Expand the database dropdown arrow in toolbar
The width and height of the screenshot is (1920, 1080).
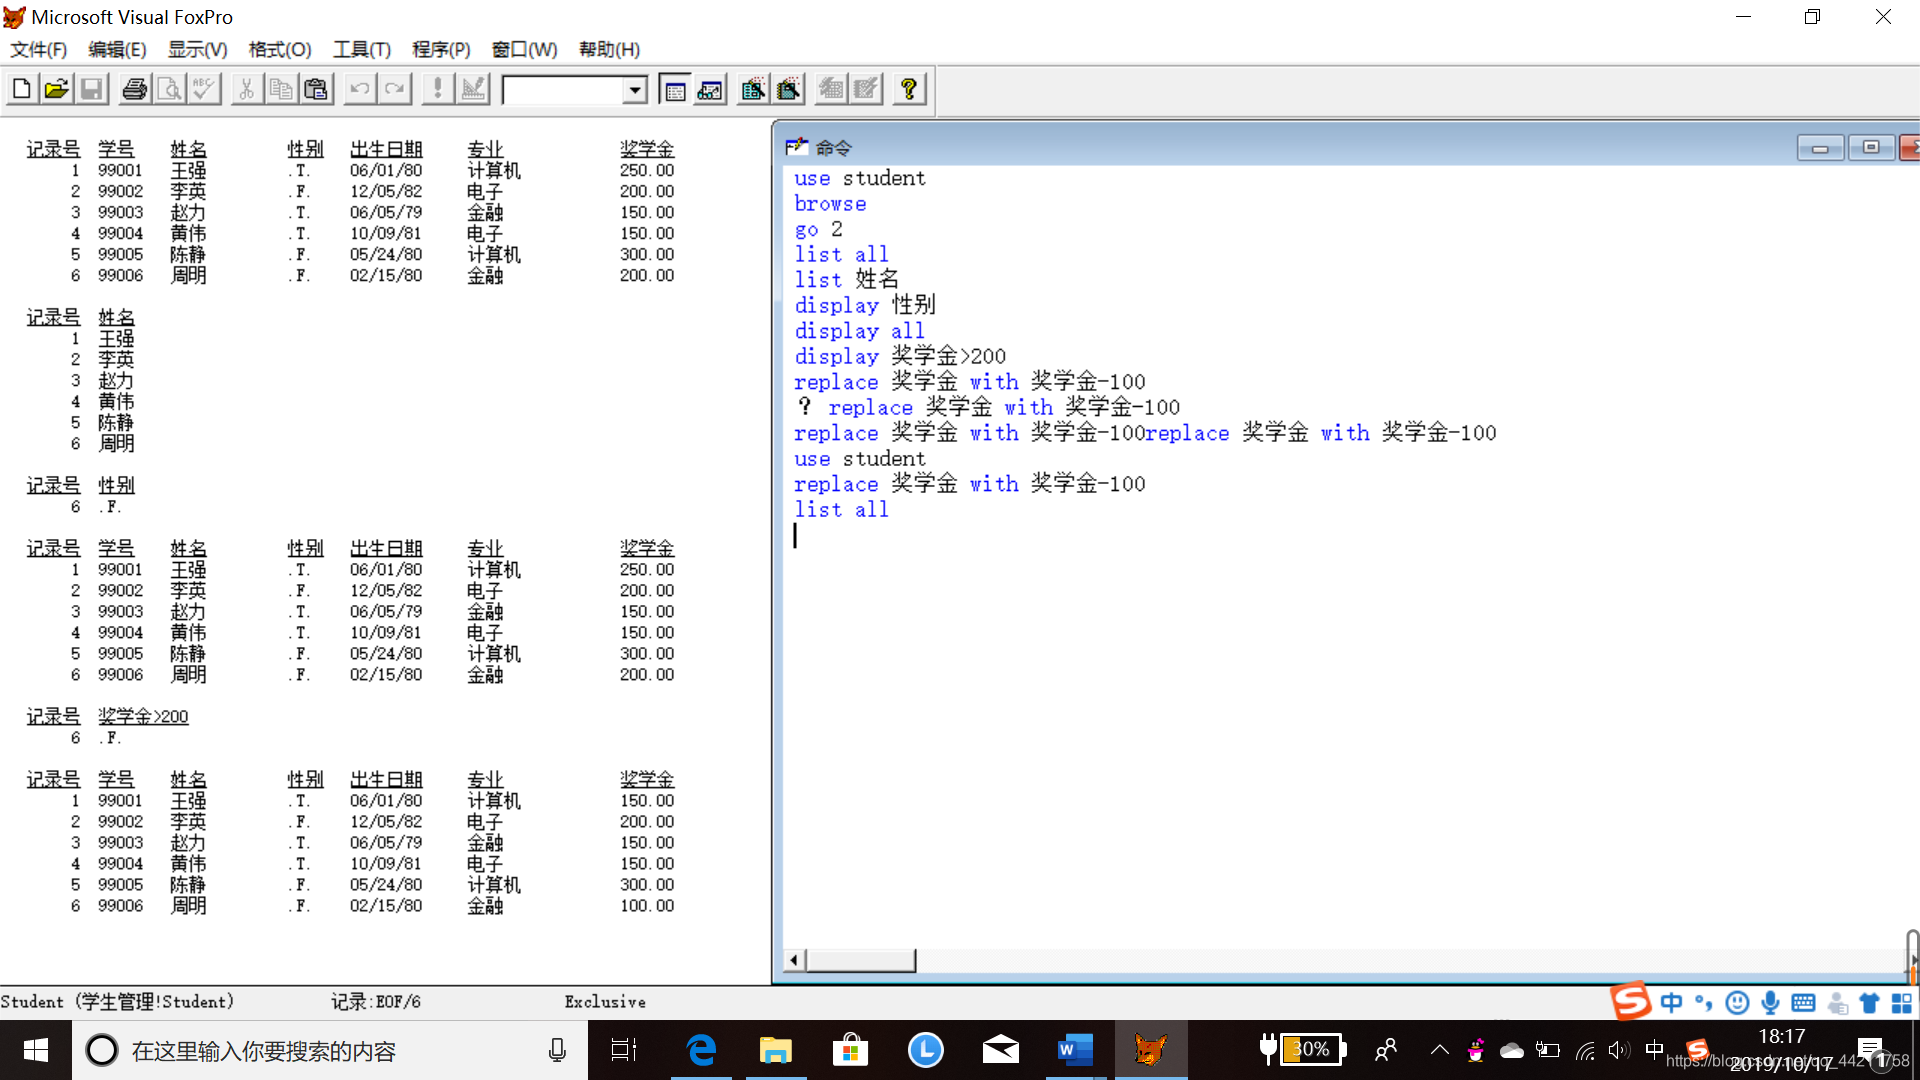(634, 90)
